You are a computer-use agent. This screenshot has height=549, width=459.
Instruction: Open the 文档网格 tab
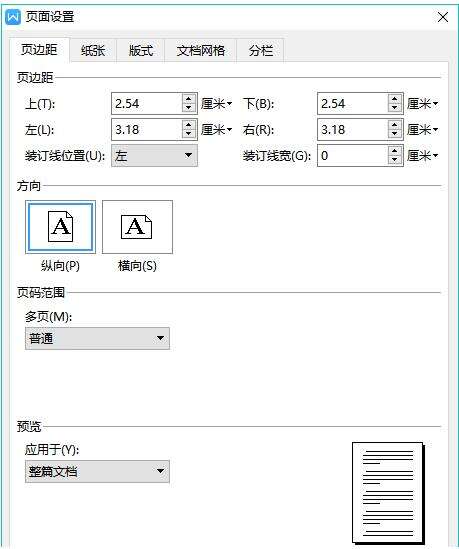[x=201, y=51]
